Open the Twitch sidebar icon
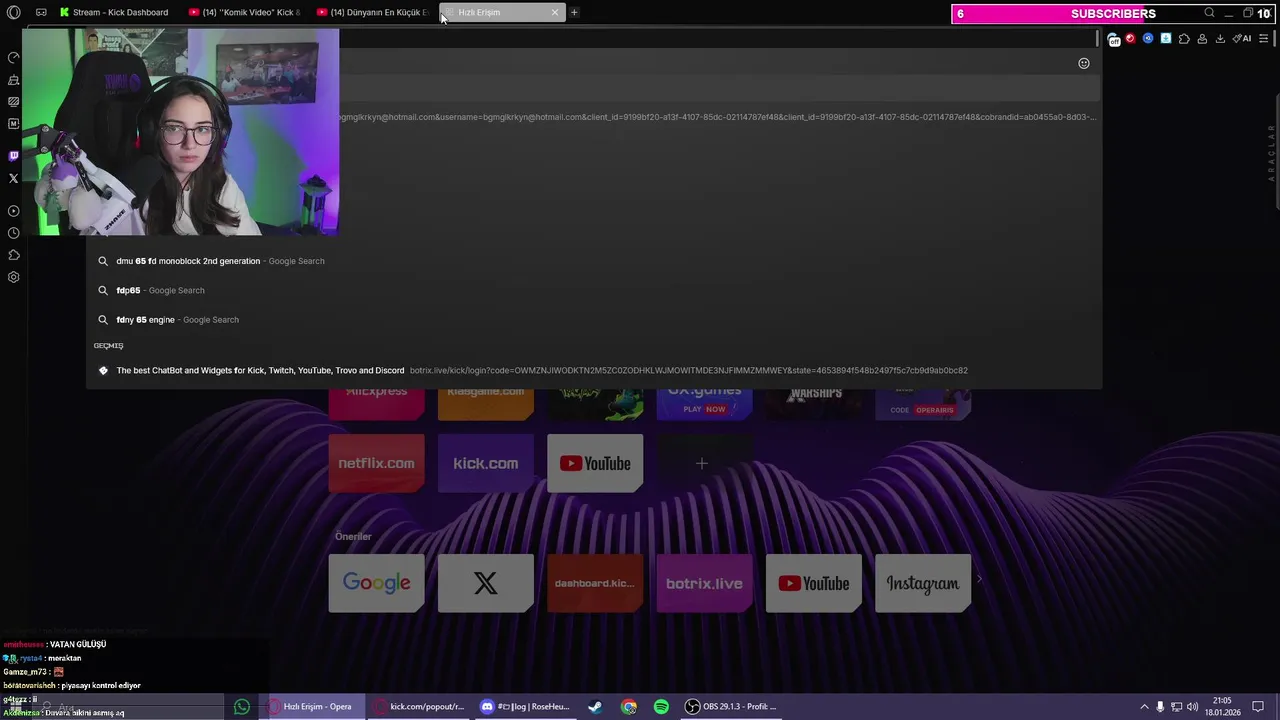Viewport: 1280px width, 720px height. pos(13,156)
